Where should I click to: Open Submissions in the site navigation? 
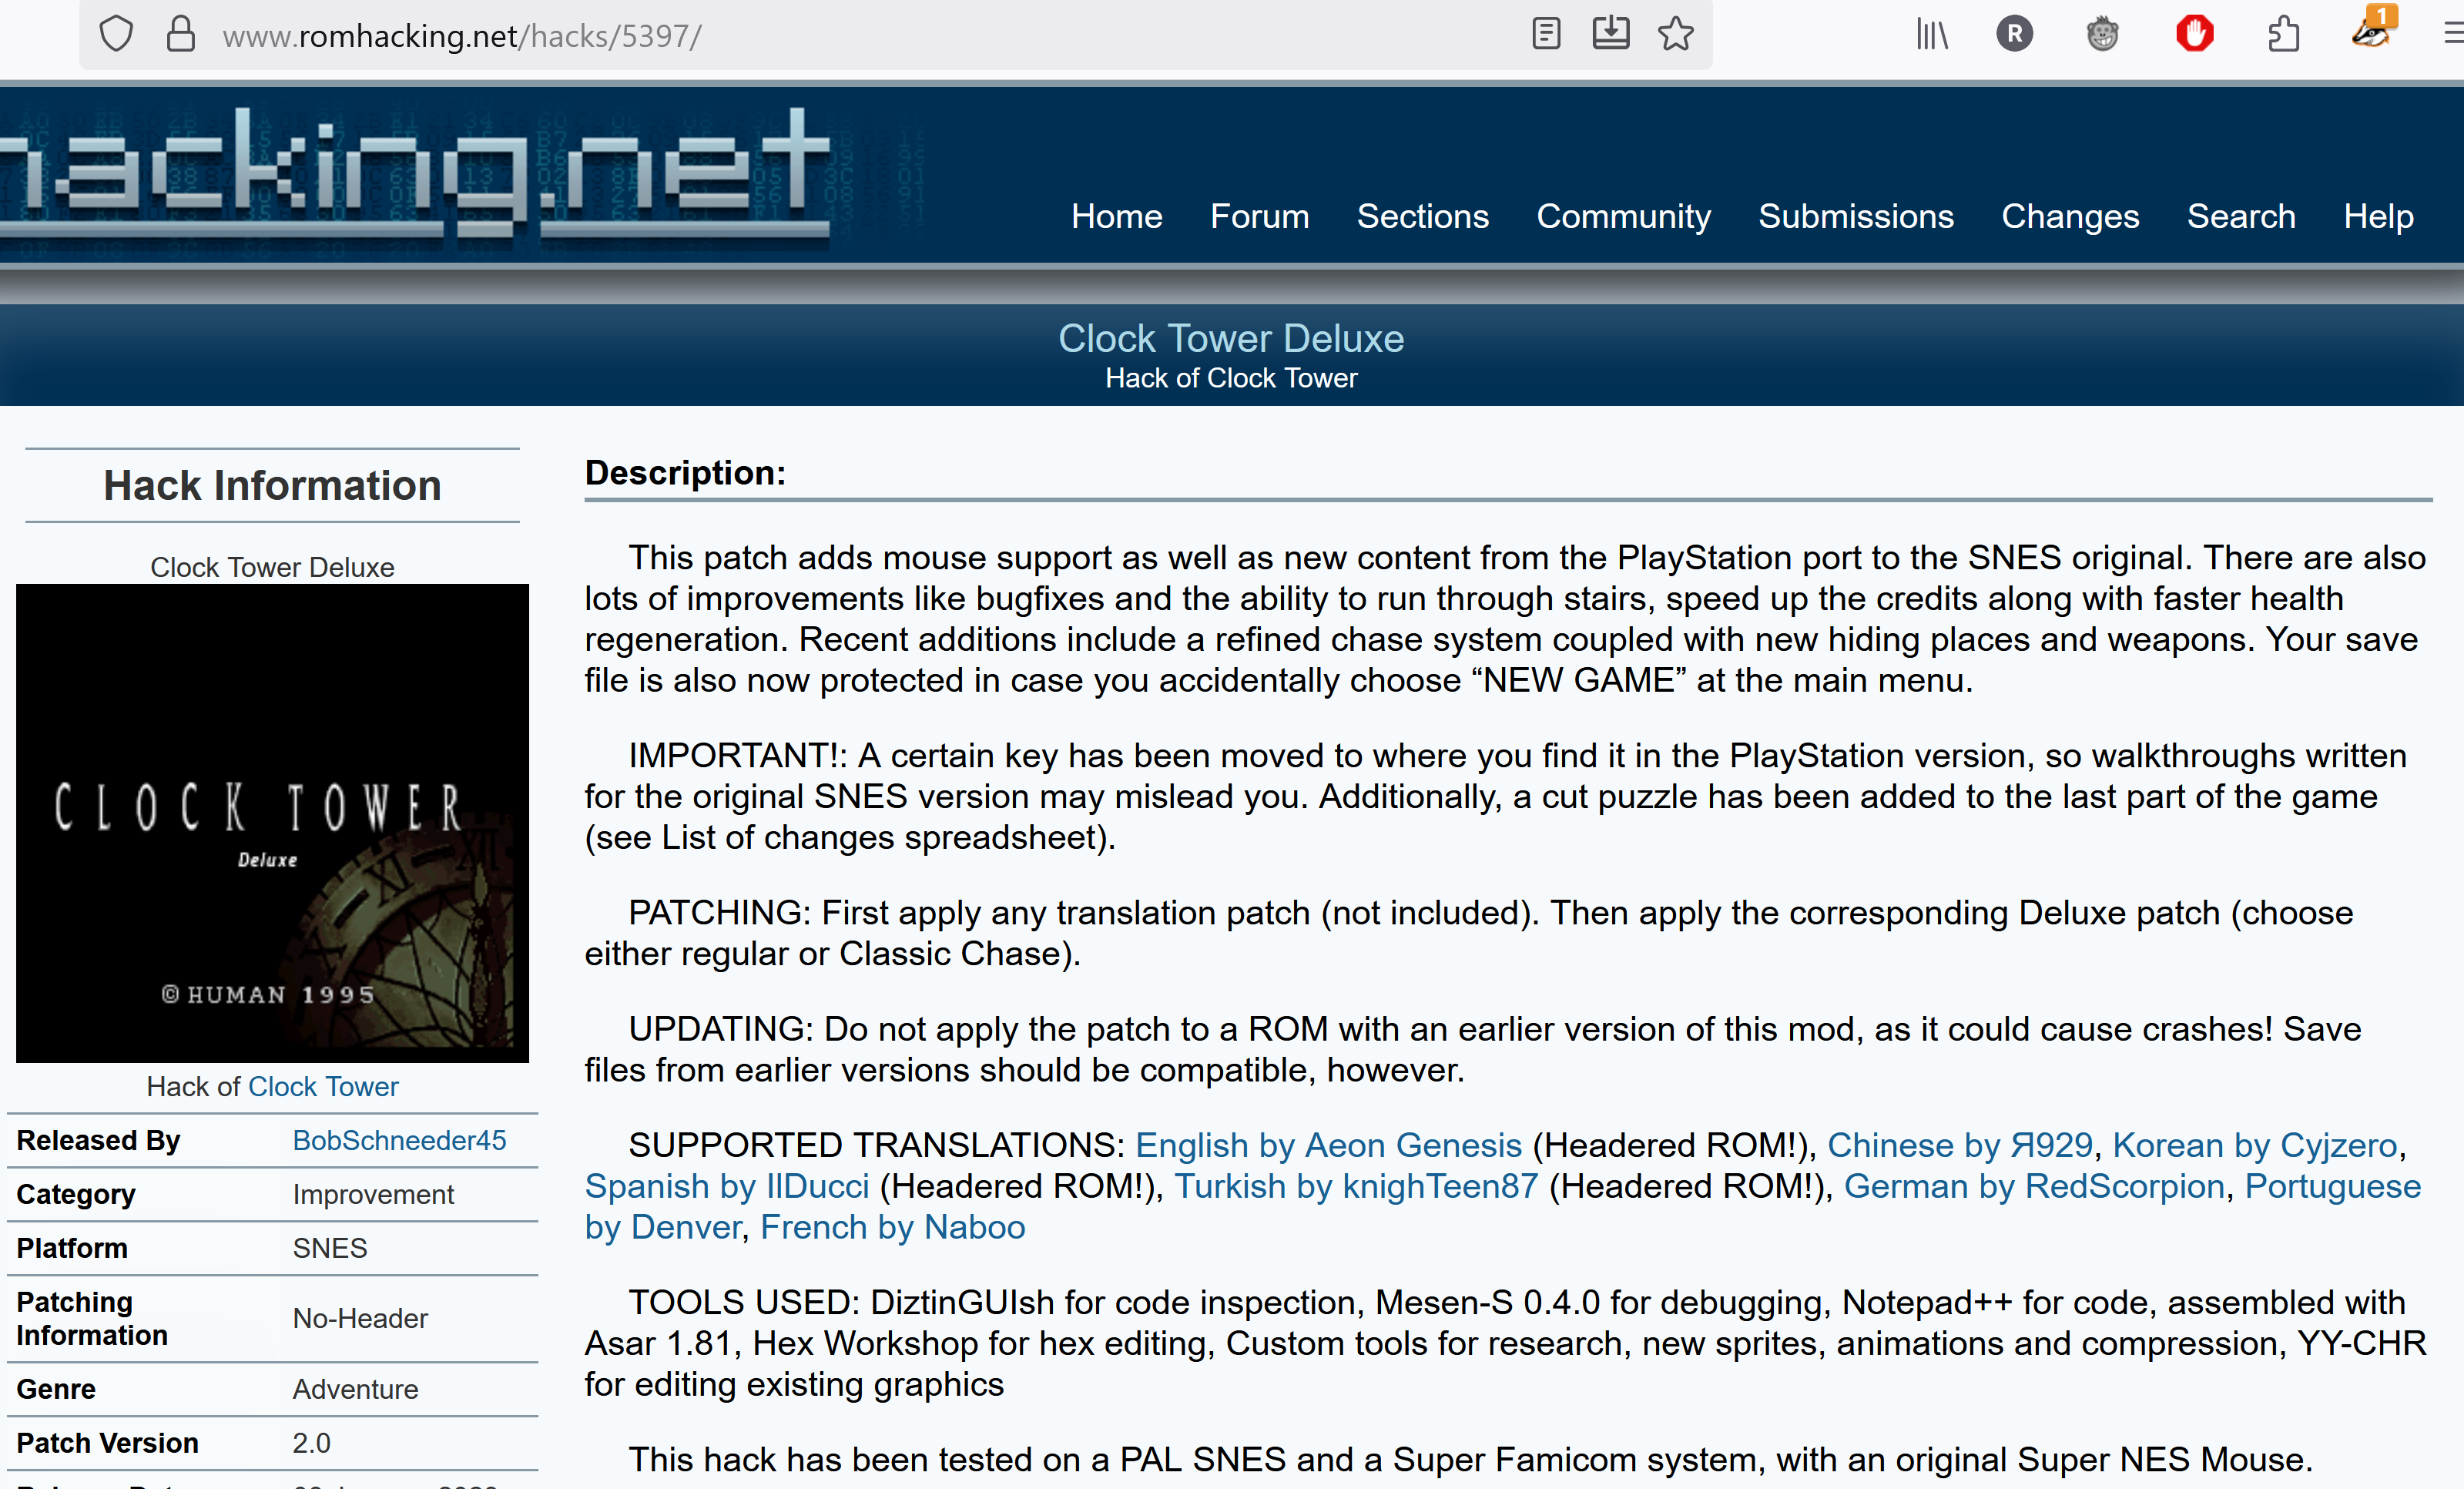1855,216
